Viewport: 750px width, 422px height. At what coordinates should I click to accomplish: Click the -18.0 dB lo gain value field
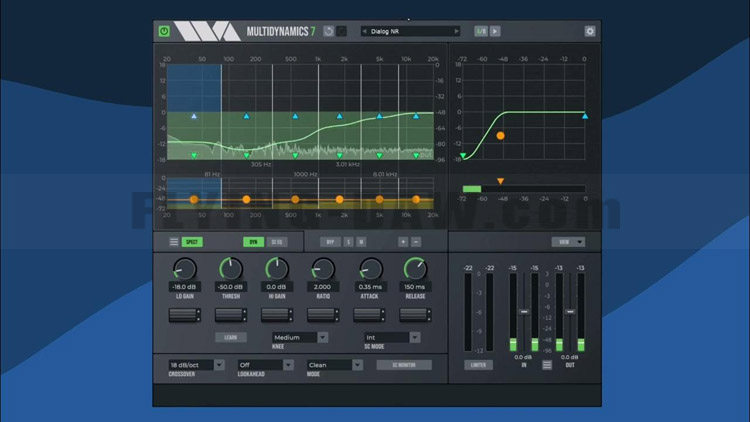coord(185,287)
